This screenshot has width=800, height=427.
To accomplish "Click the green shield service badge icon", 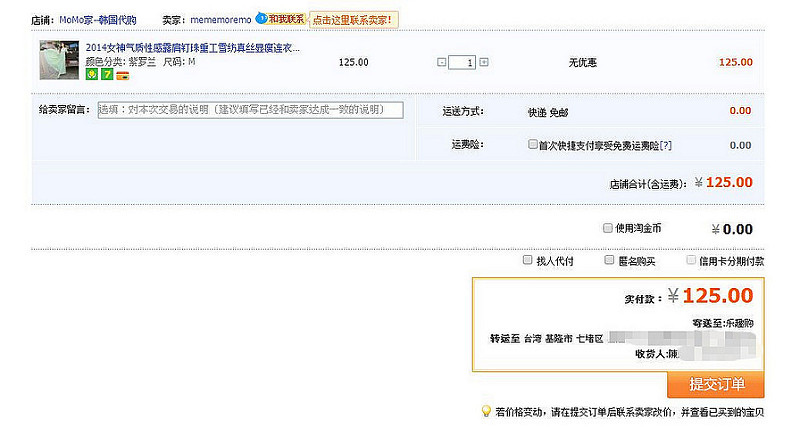I will point(92,75).
